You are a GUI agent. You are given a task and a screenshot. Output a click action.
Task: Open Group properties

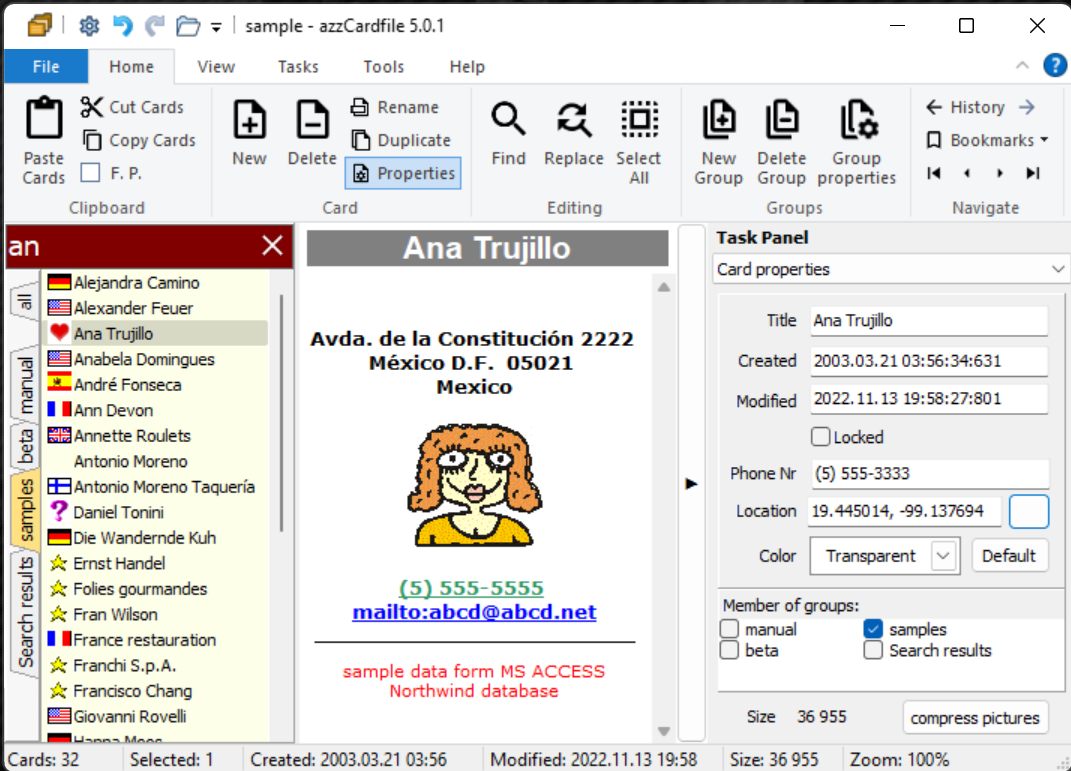857,143
